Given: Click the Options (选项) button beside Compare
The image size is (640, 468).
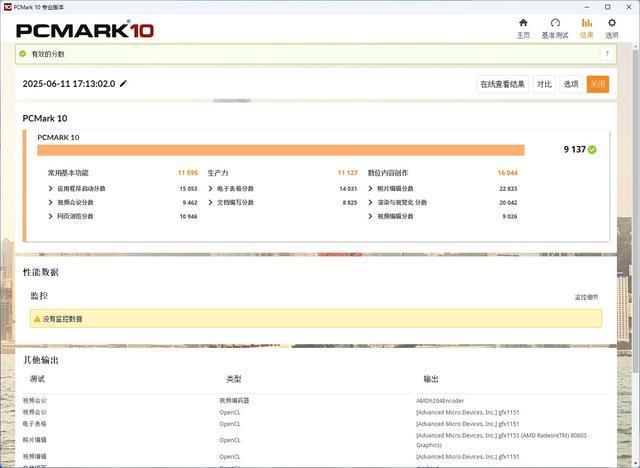Looking at the screenshot, I should coord(571,84).
